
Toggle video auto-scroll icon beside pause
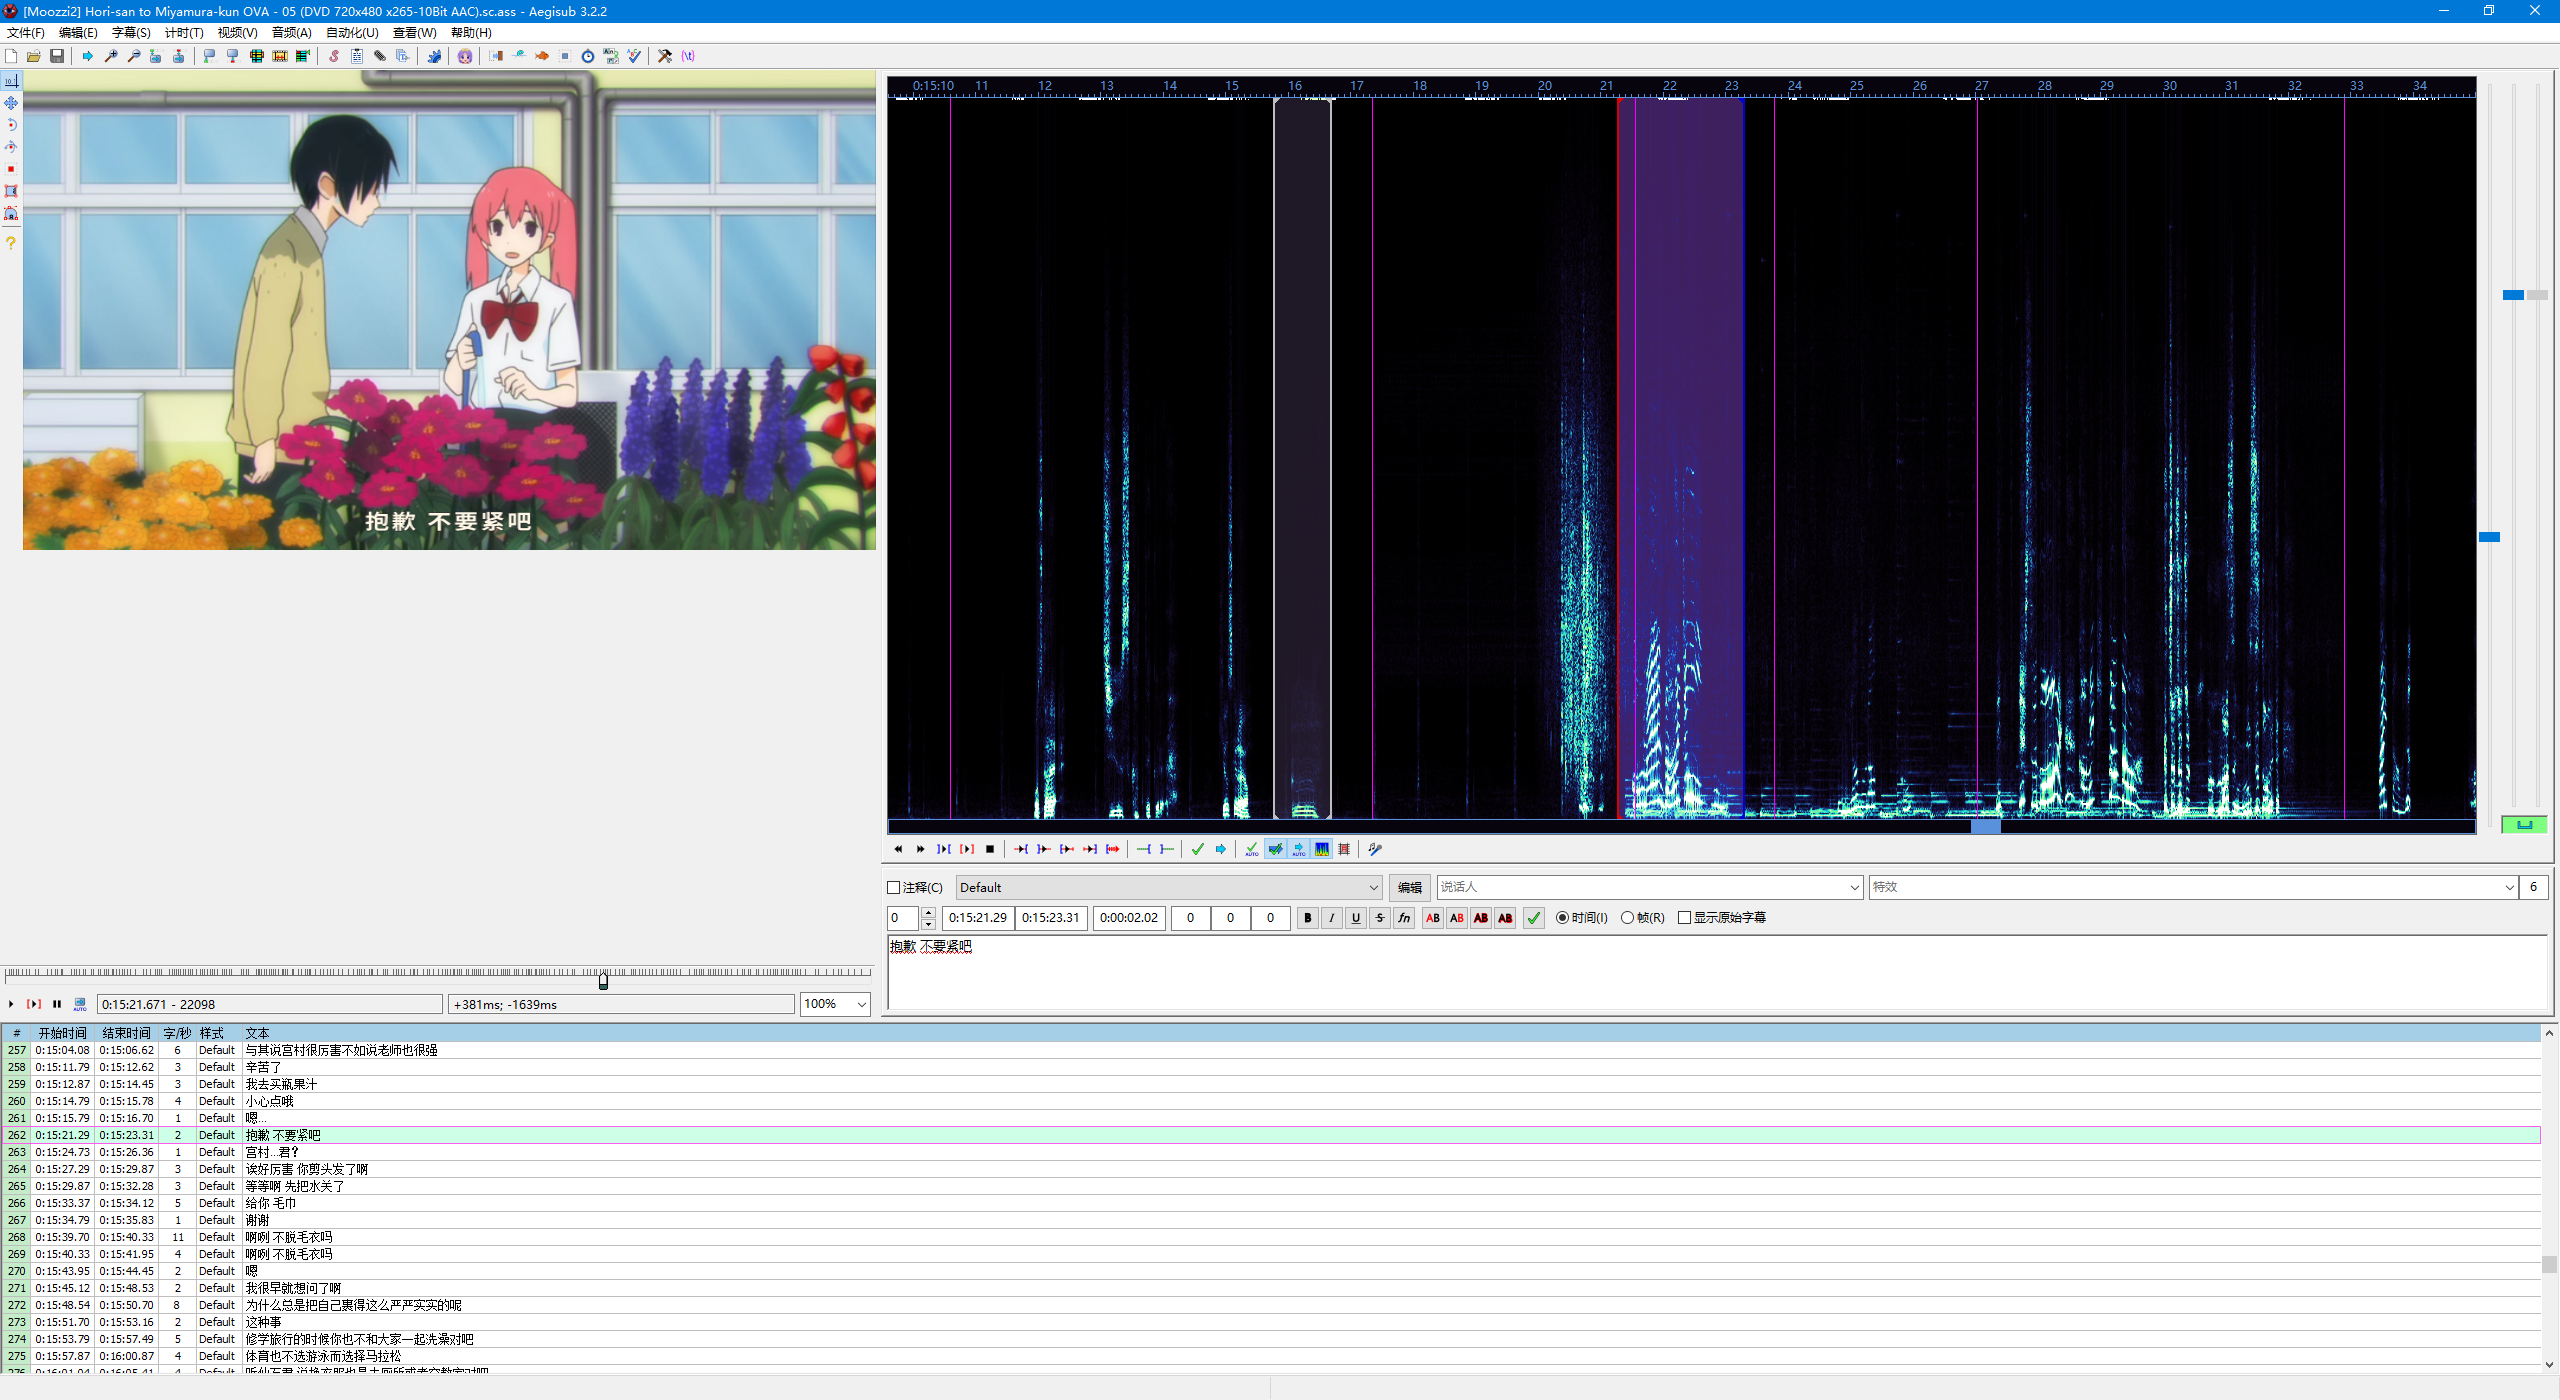click(x=80, y=1004)
